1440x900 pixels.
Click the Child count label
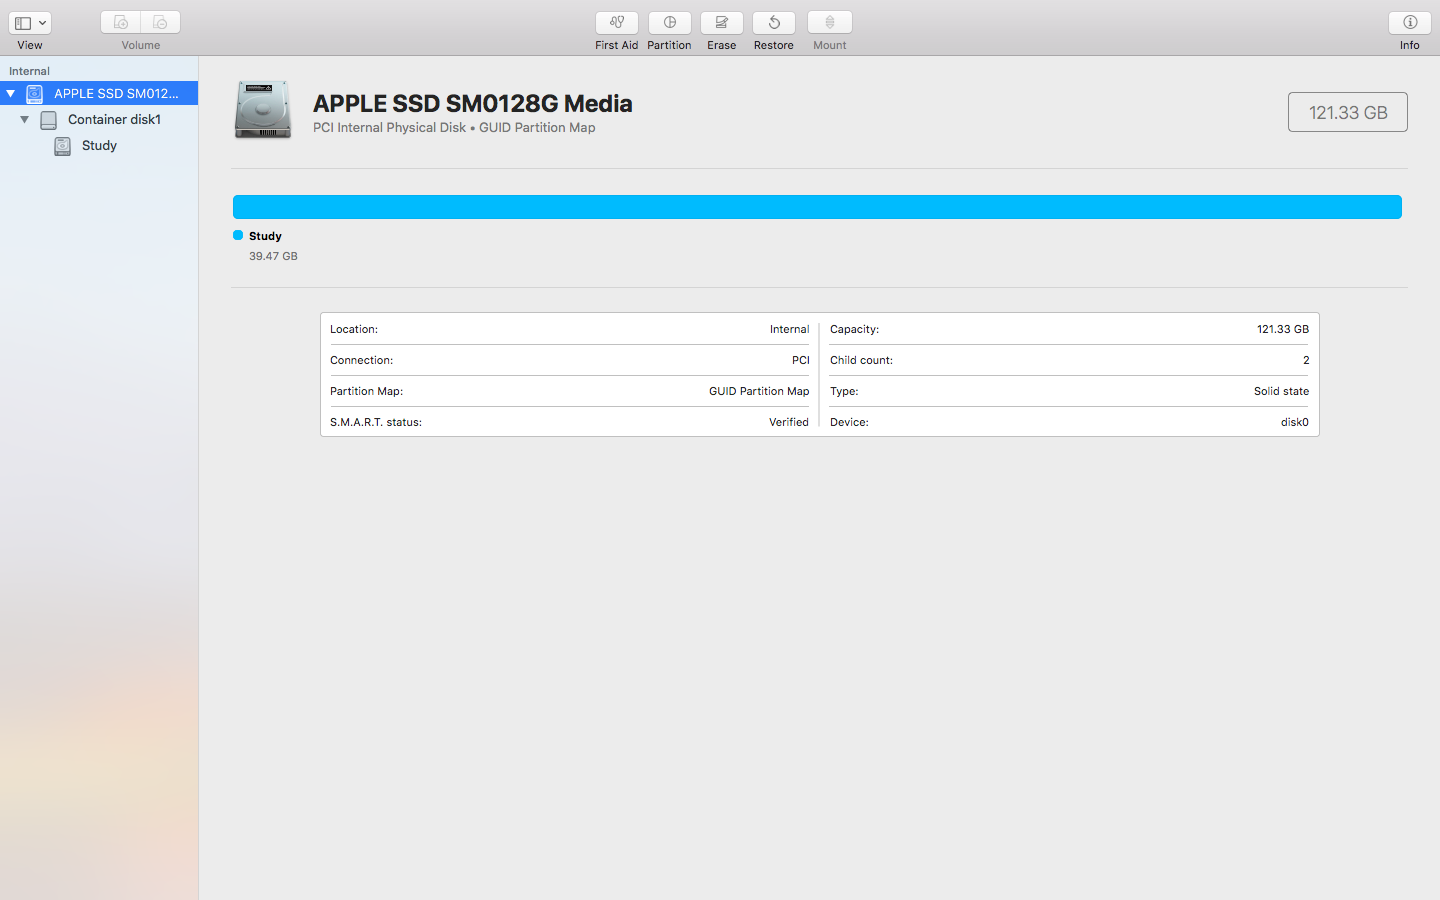(x=862, y=360)
